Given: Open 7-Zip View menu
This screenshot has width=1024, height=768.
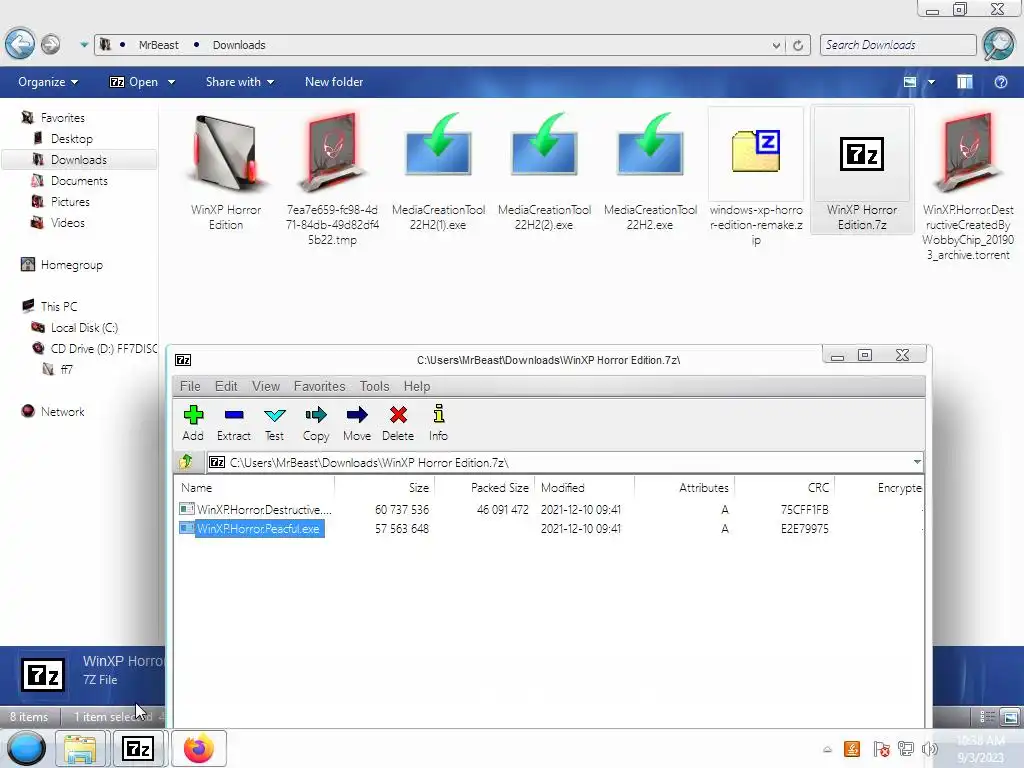Looking at the screenshot, I should pos(266,386).
